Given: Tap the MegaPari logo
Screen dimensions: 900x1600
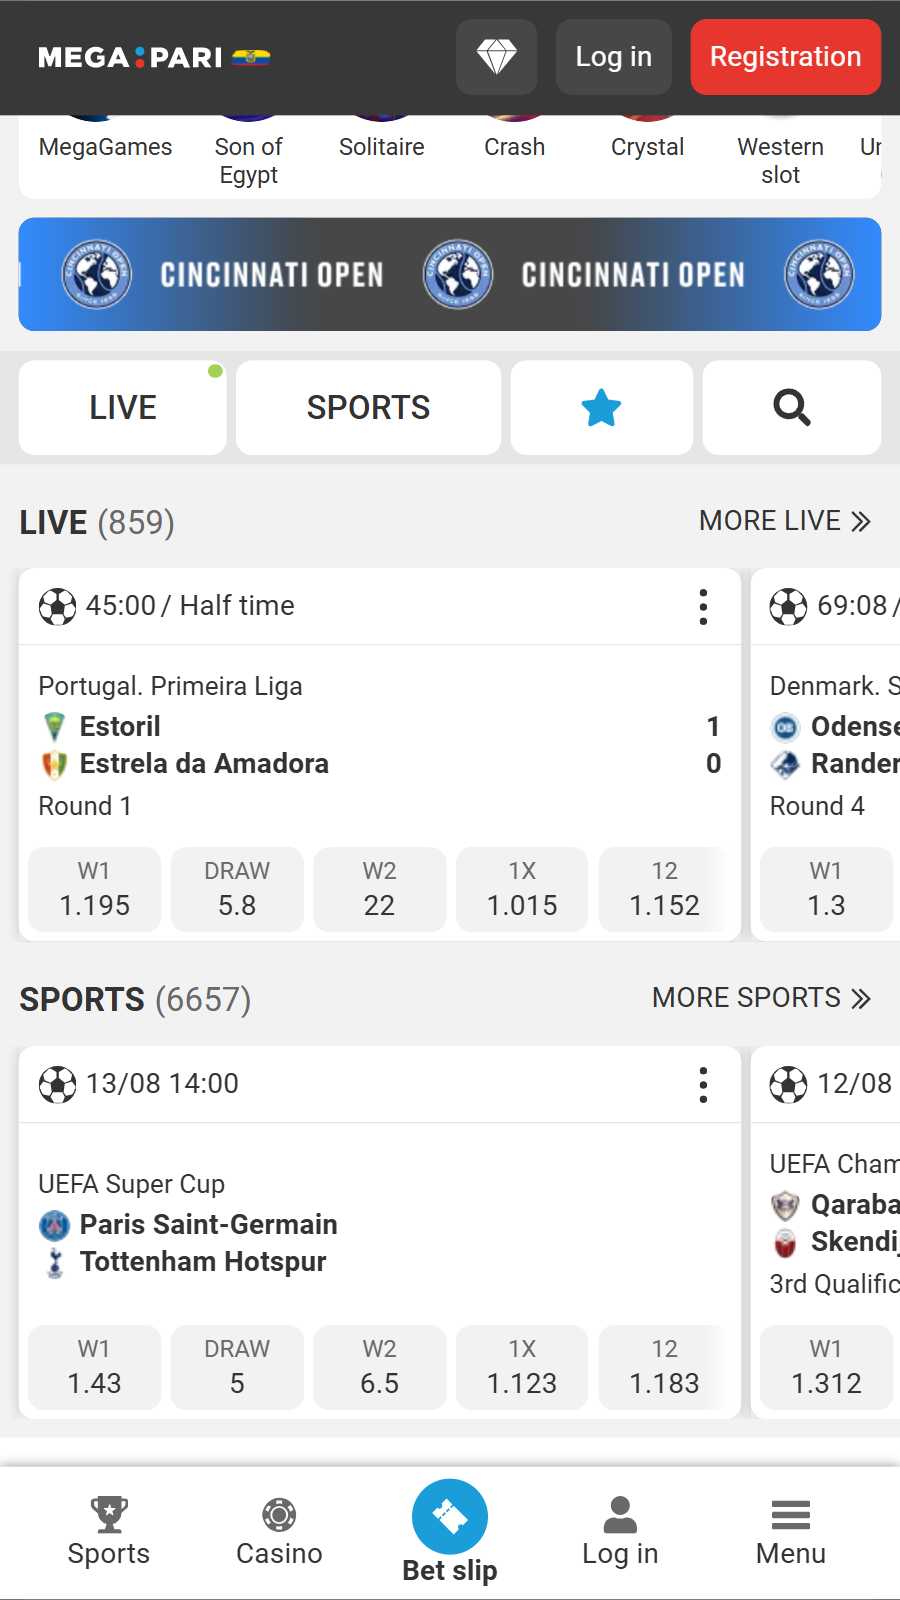Looking at the screenshot, I should [x=154, y=58].
